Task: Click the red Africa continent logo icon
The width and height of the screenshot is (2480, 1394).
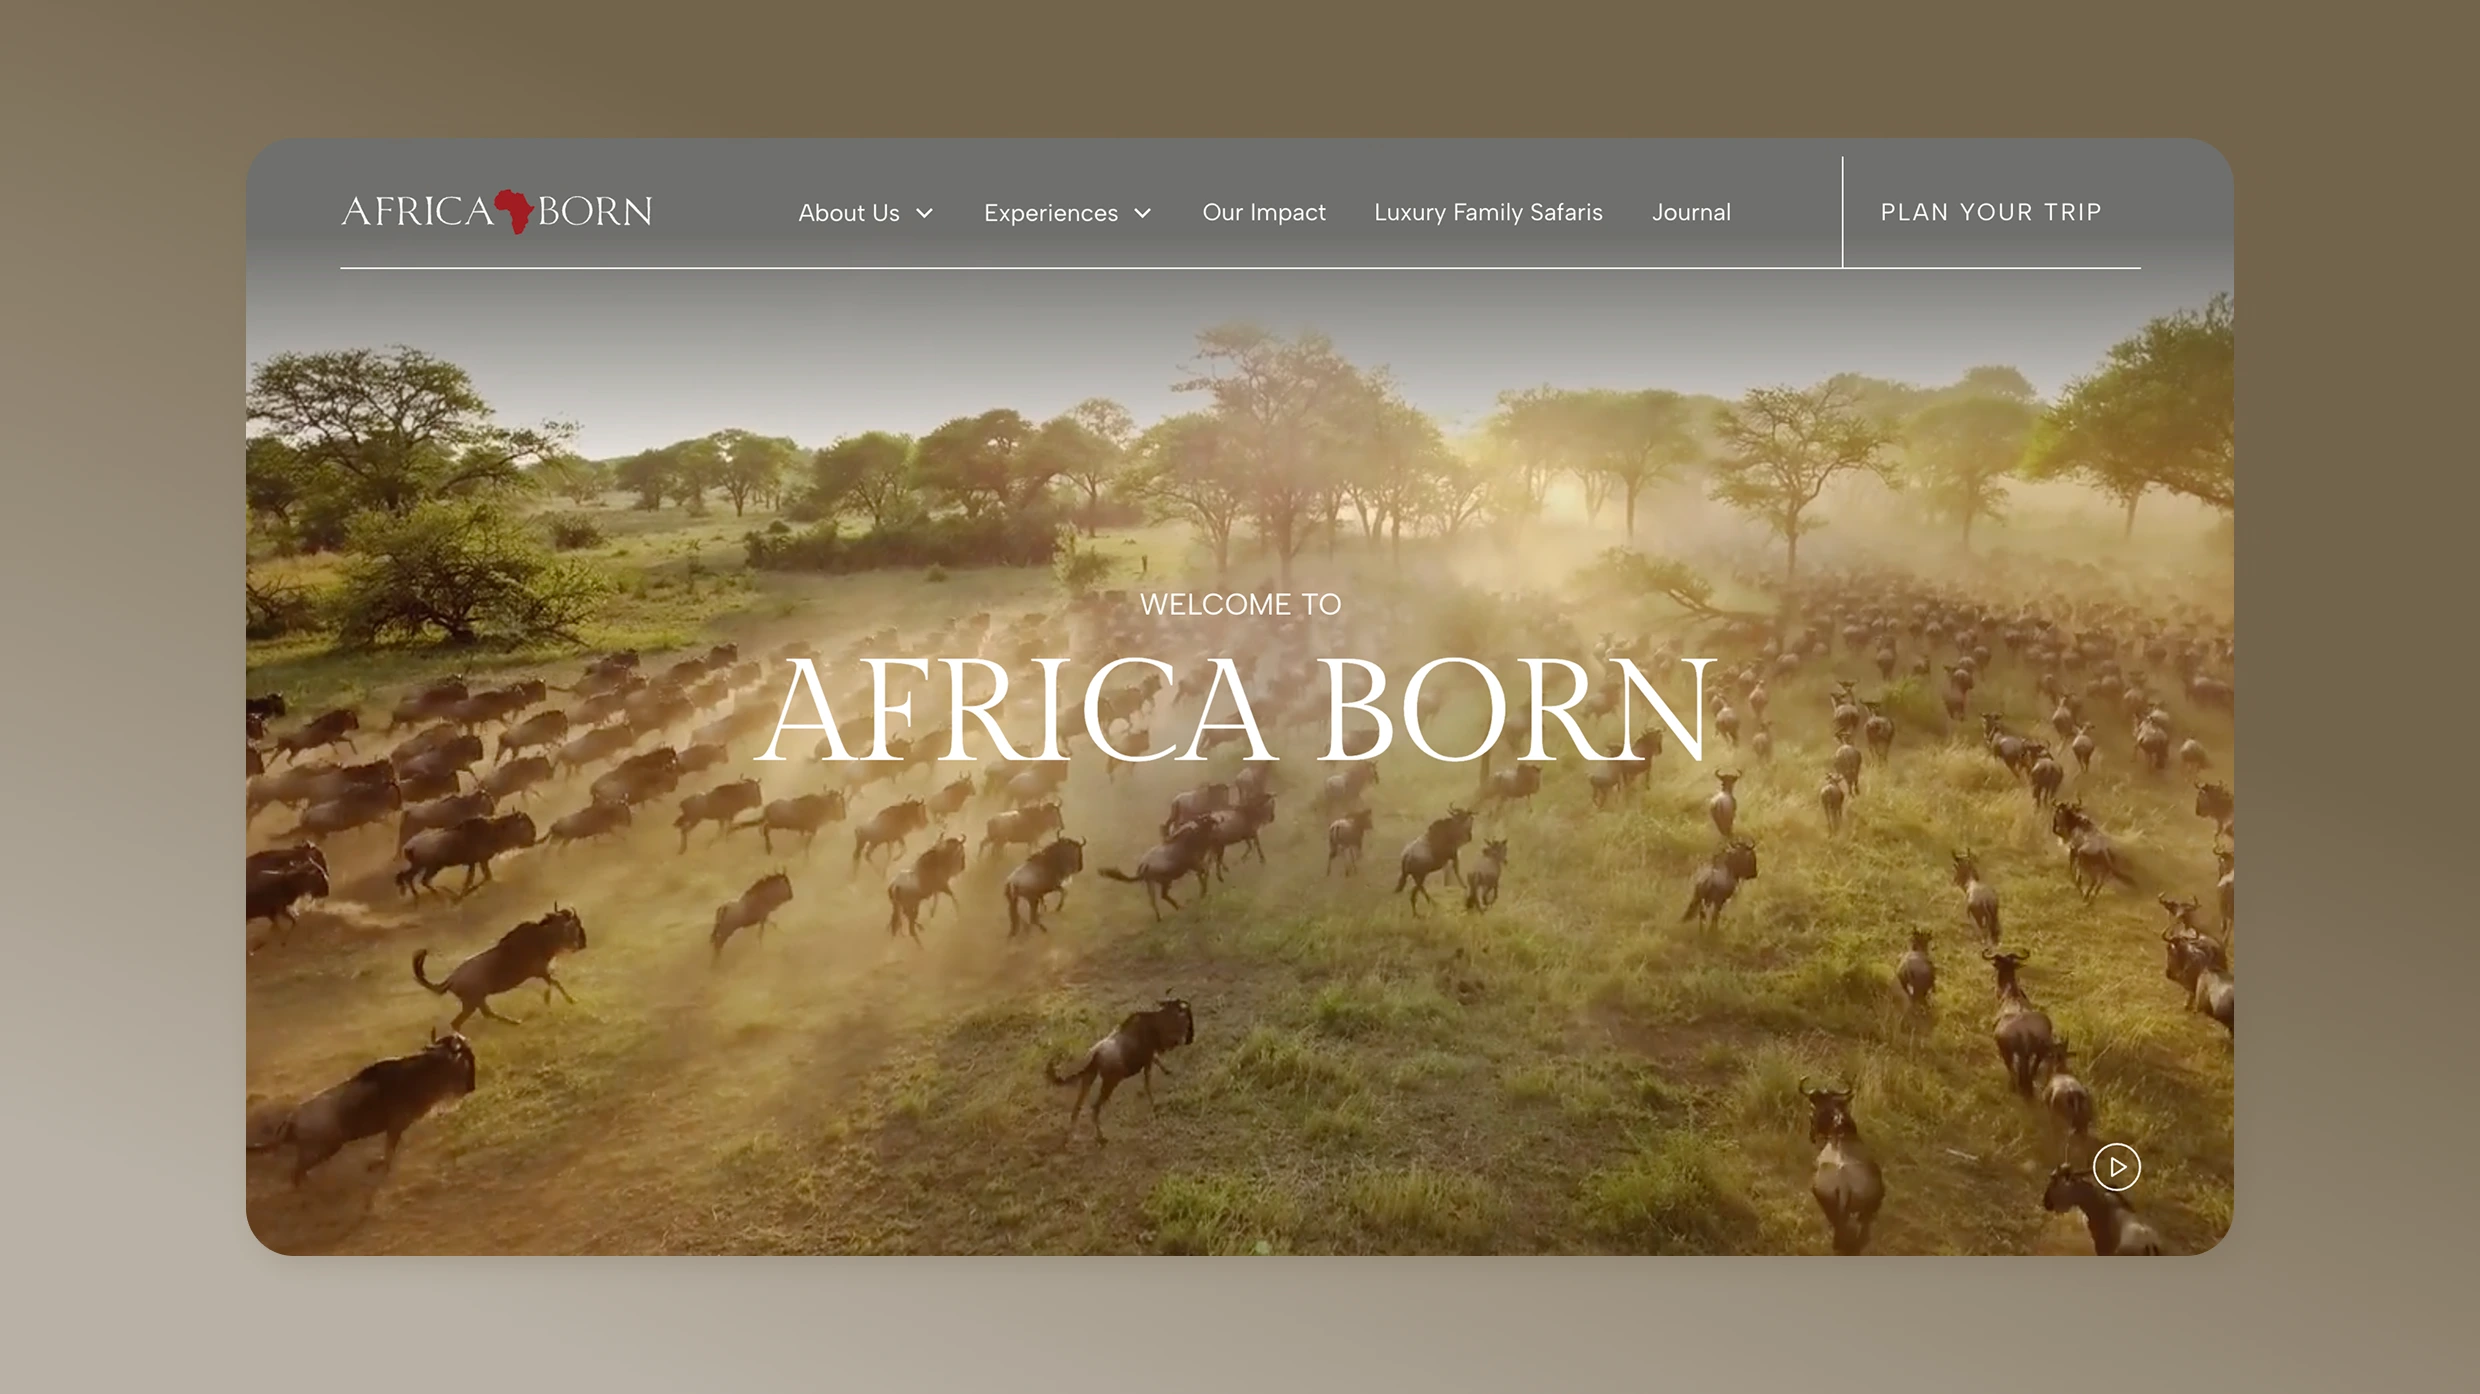Action: tap(515, 211)
